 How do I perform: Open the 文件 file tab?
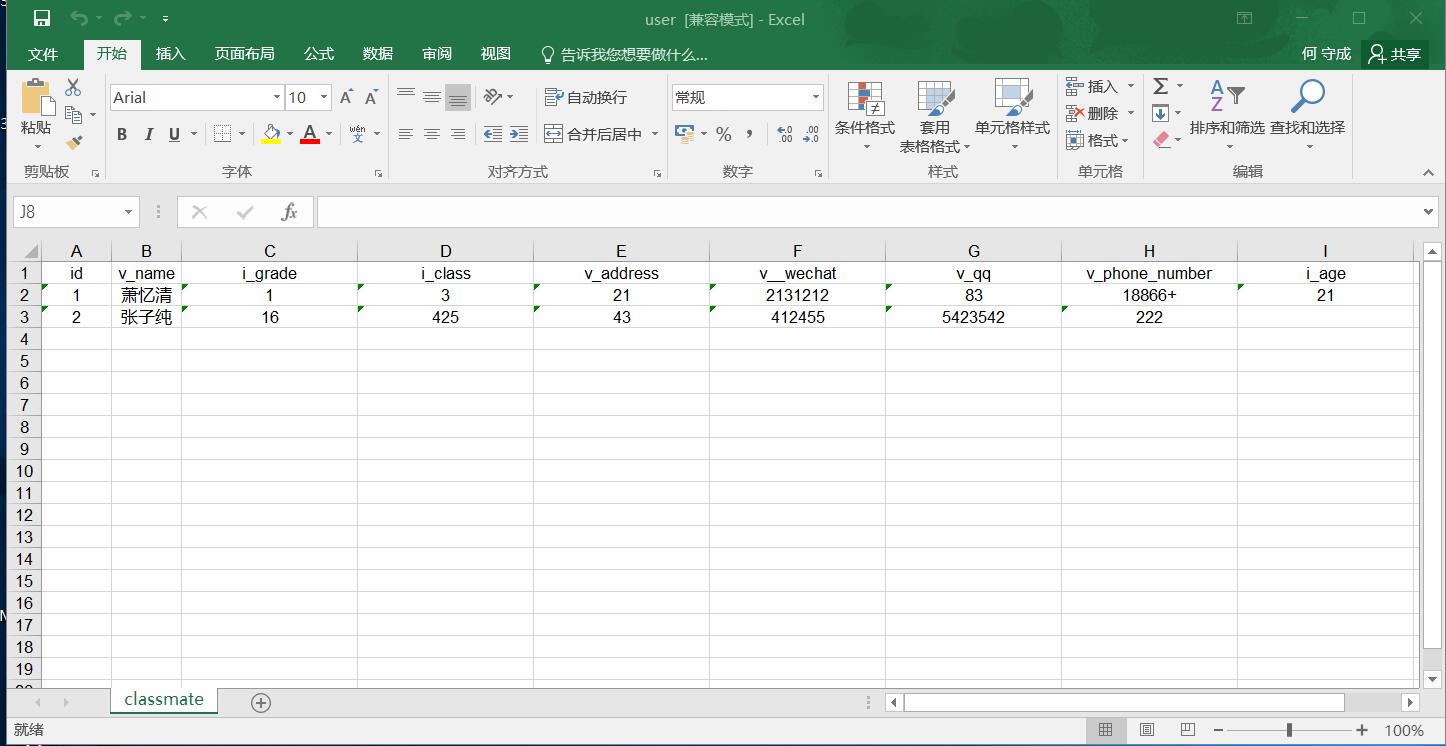click(43, 54)
